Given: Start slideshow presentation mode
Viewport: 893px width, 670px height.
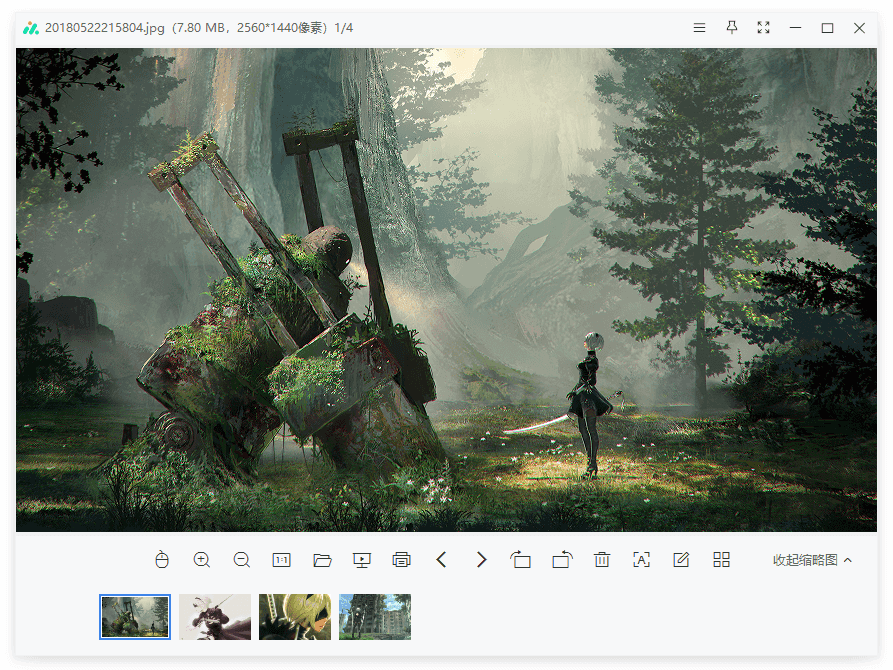Looking at the screenshot, I should pyautogui.click(x=362, y=560).
